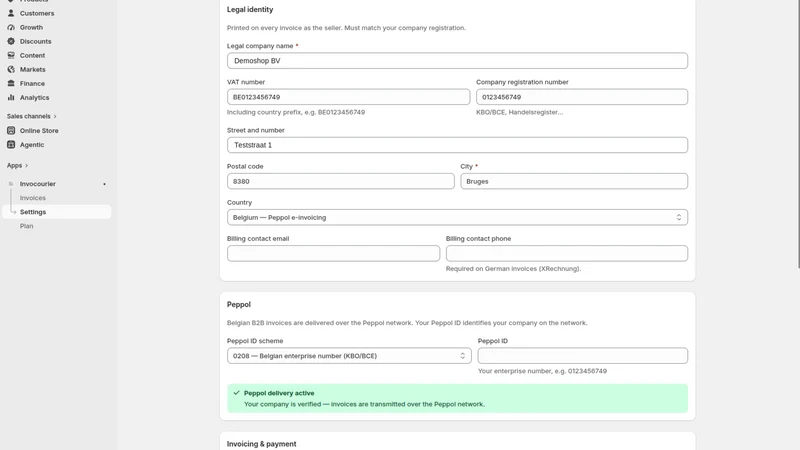
Task: Go to Invocourier Plan page
Action: pyautogui.click(x=27, y=226)
